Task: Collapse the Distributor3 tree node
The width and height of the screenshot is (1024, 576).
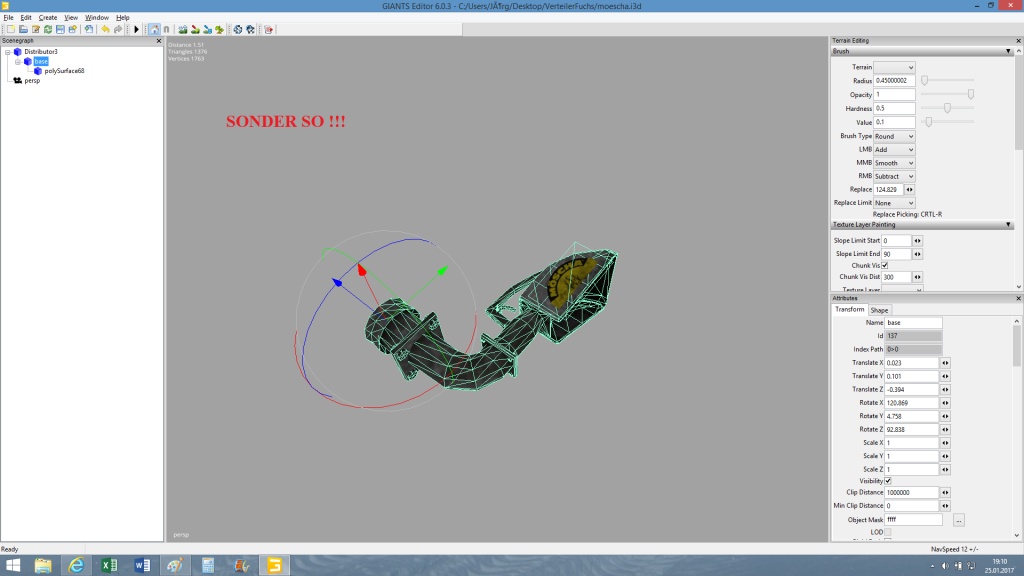Action: (7, 51)
